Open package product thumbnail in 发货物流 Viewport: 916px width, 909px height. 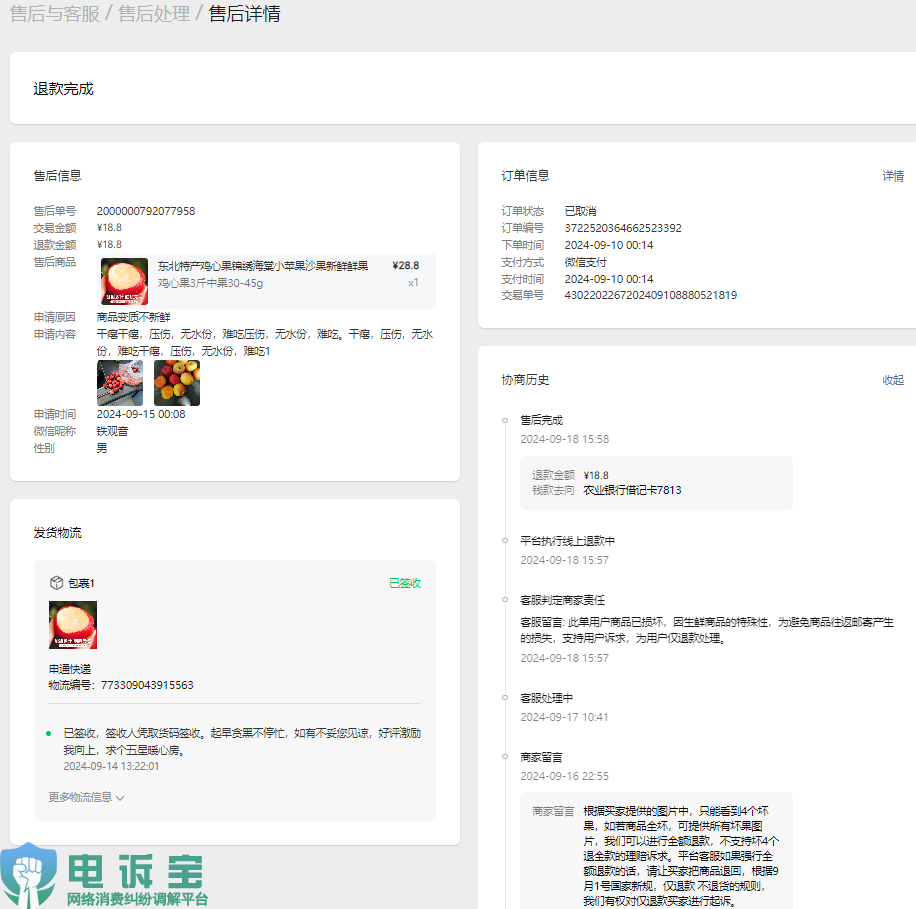click(73, 624)
